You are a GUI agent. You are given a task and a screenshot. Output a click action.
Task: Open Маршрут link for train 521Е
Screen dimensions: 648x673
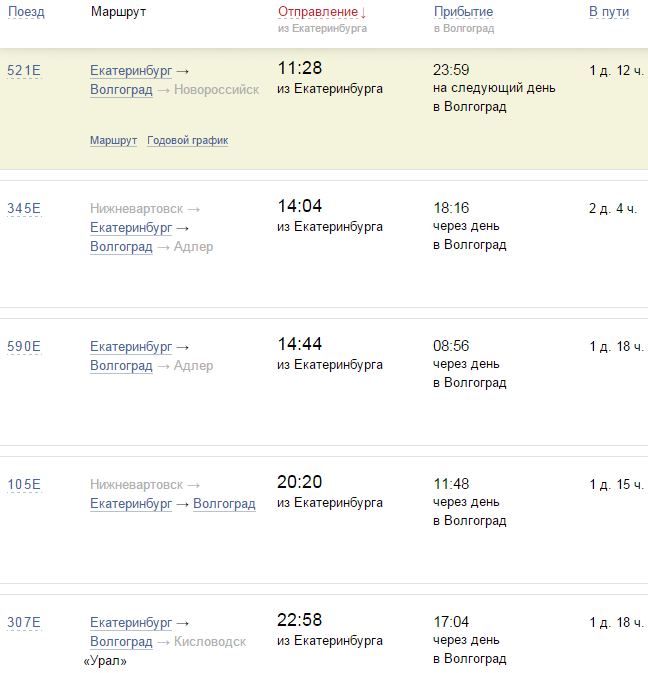[x=113, y=141]
